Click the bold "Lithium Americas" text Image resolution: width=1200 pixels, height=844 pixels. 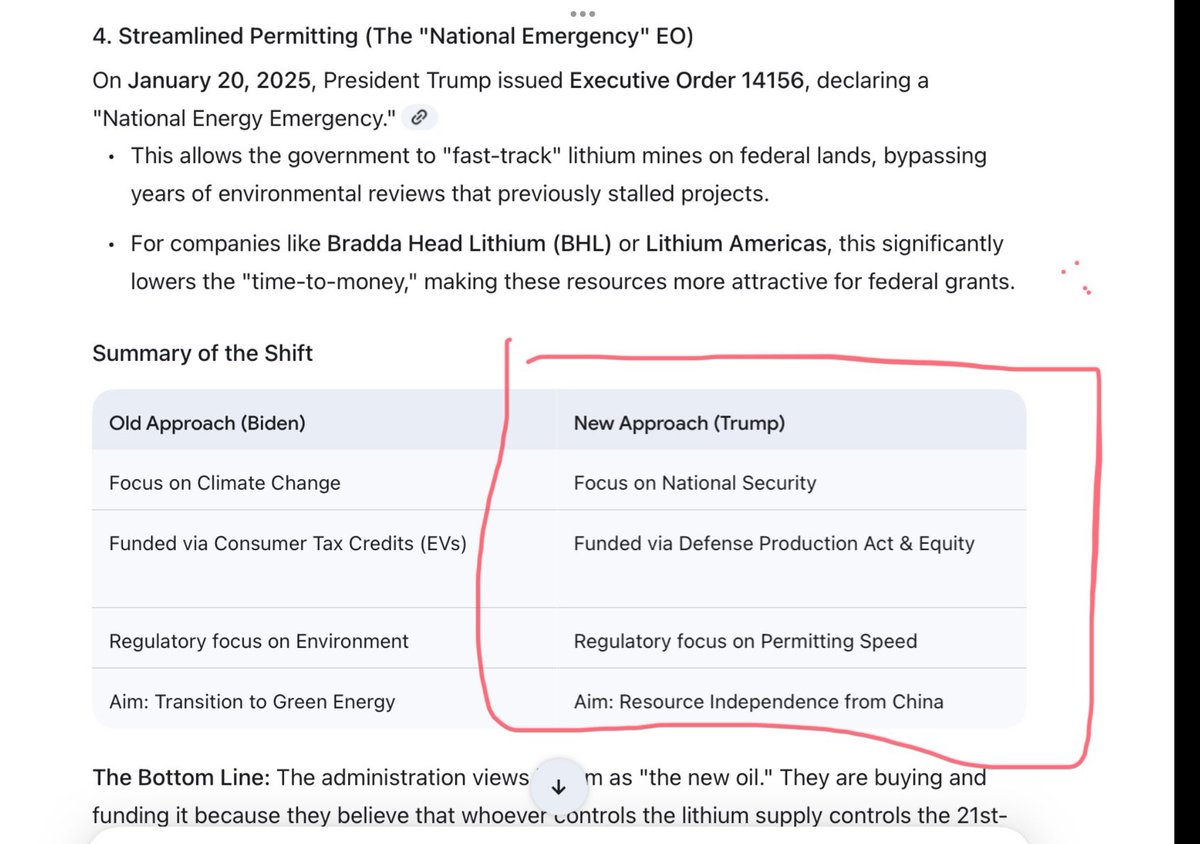[x=736, y=244]
